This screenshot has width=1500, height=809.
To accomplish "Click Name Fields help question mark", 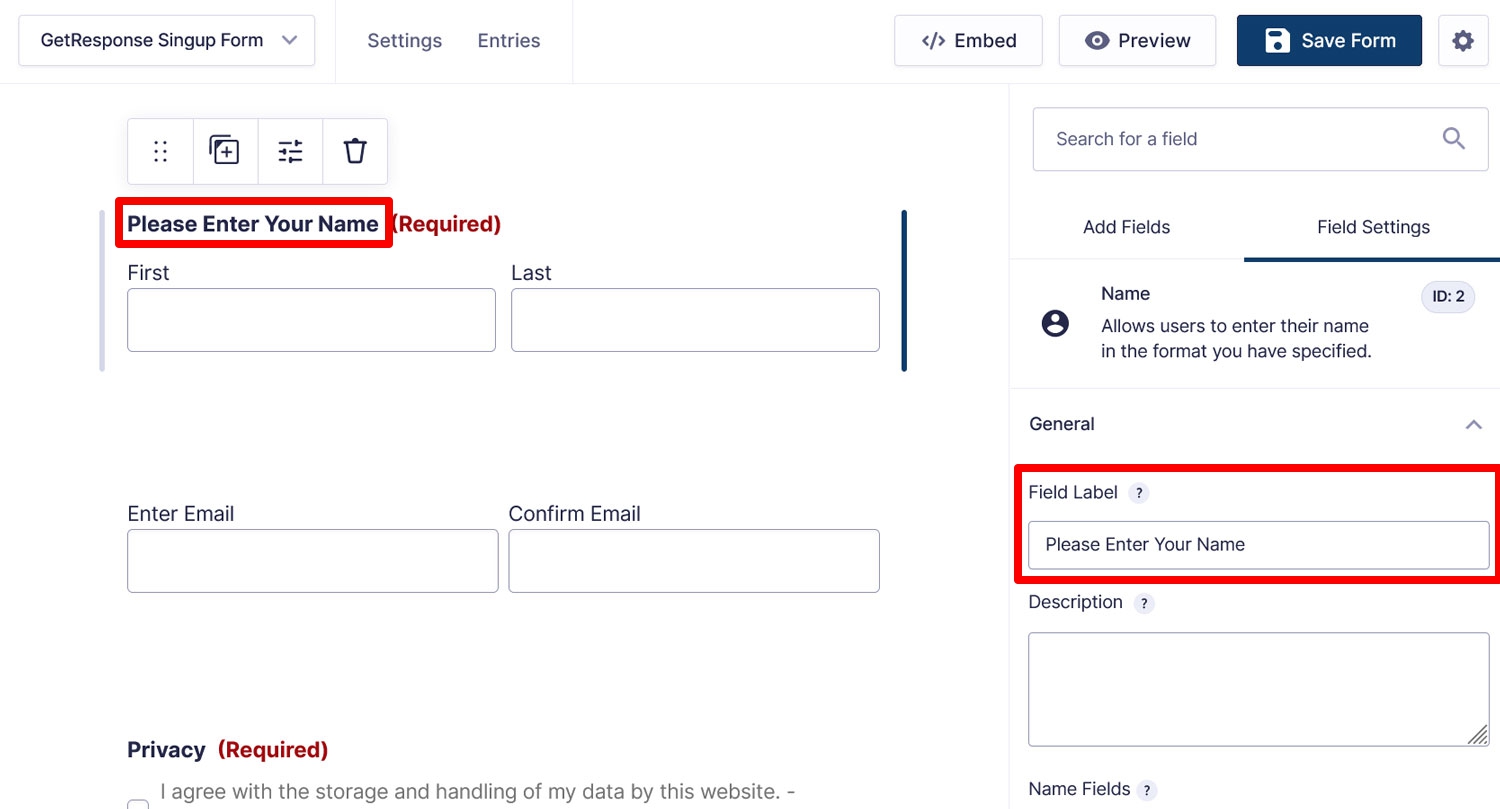I will 1147,790.
